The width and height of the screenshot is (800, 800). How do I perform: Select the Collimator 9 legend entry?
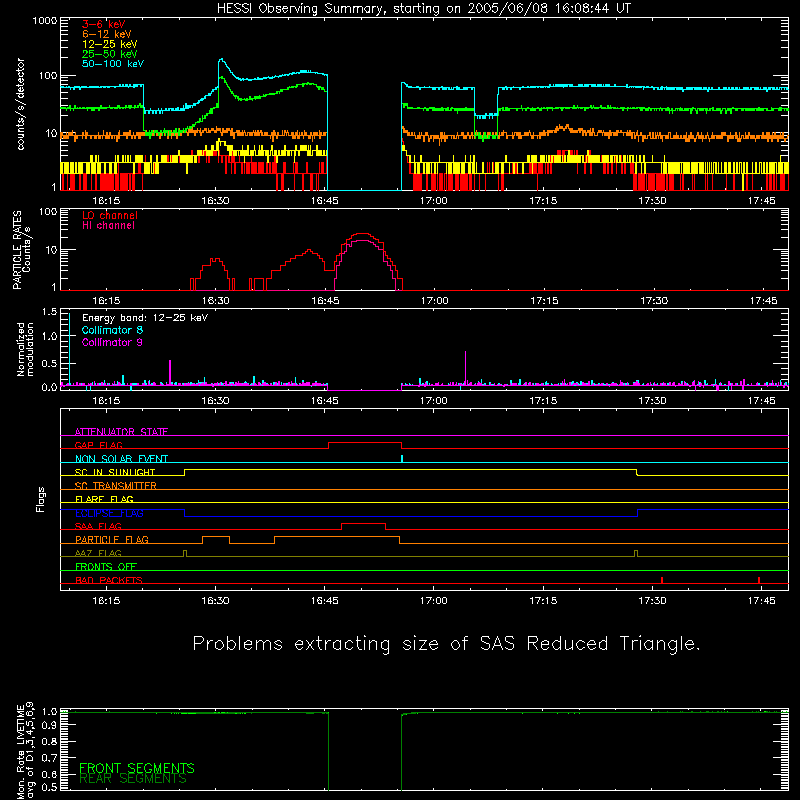pos(112,342)
